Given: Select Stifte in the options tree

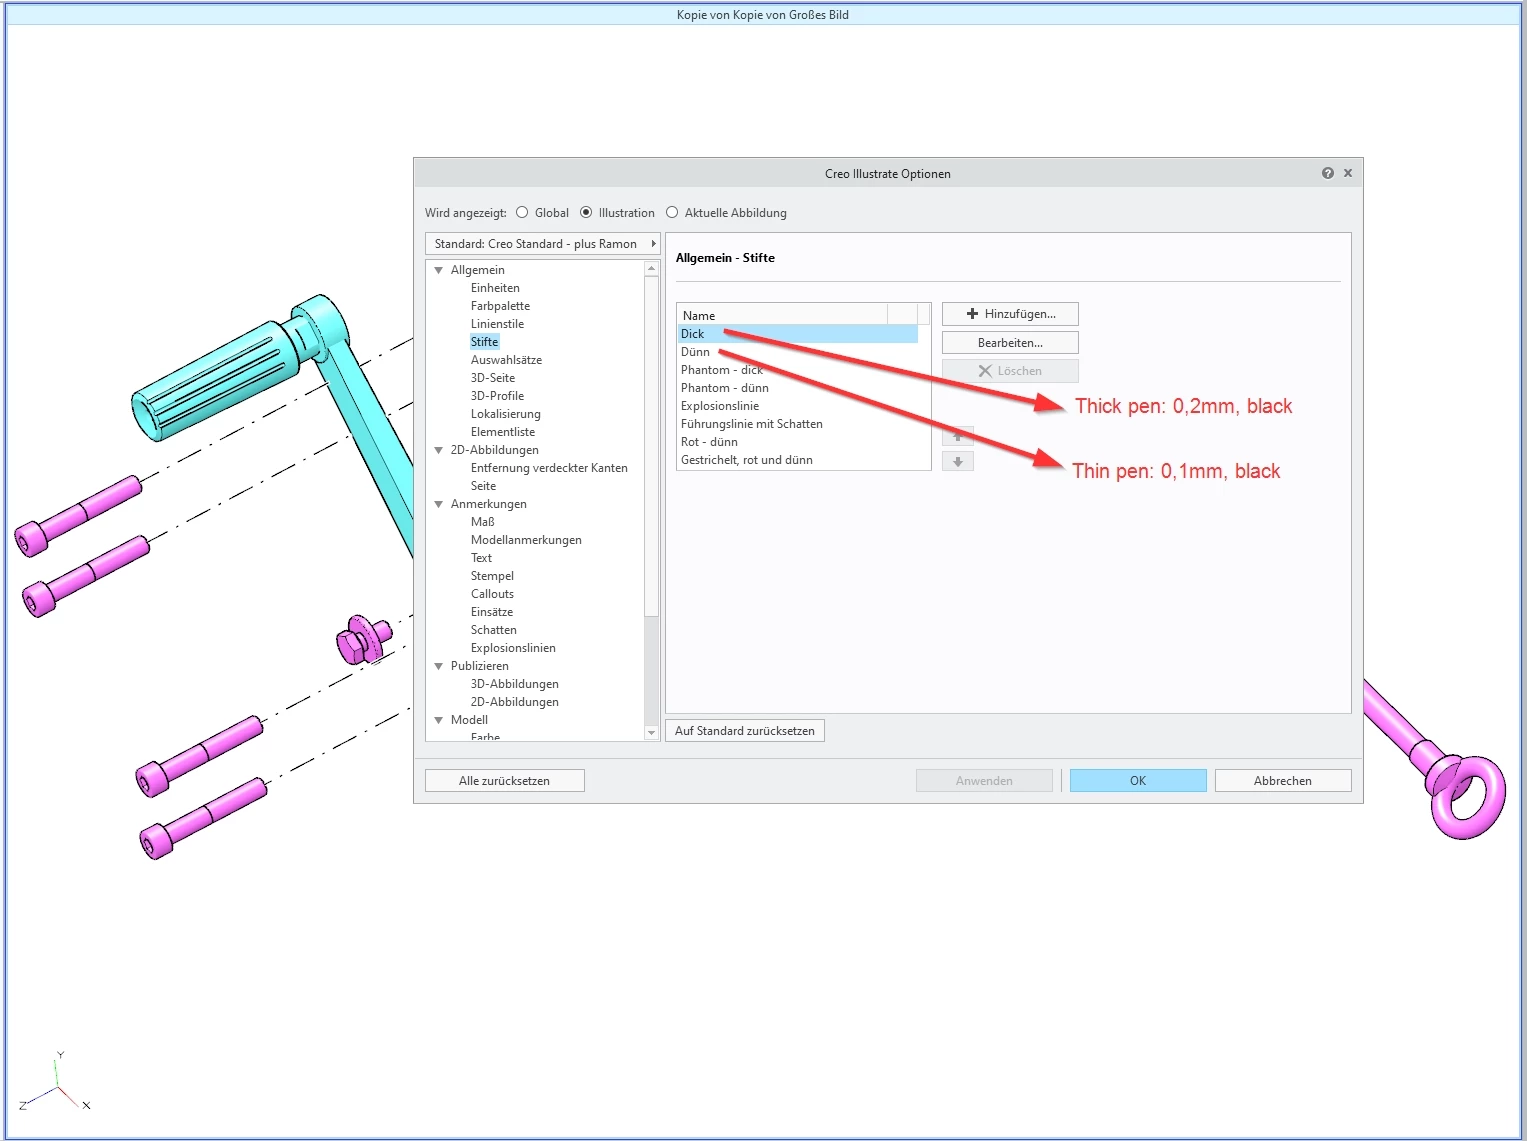Looking at the screenshot, I should 484,342.
